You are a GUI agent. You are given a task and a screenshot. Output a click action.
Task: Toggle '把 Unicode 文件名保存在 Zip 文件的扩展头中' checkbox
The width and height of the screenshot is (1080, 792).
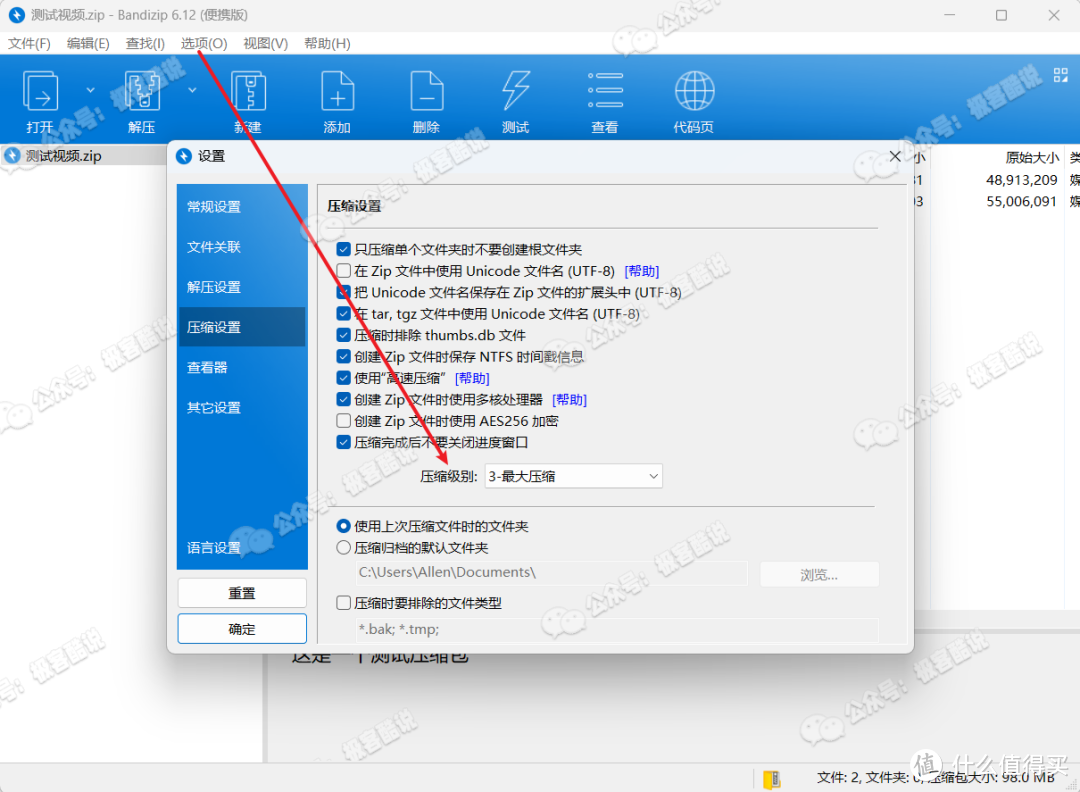[344, 292]
